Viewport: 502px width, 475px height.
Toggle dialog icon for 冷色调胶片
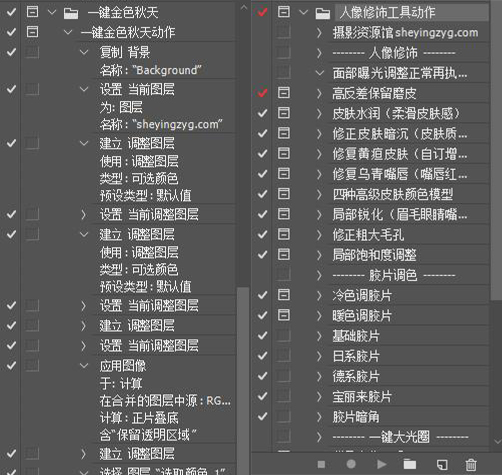[284, 295]
